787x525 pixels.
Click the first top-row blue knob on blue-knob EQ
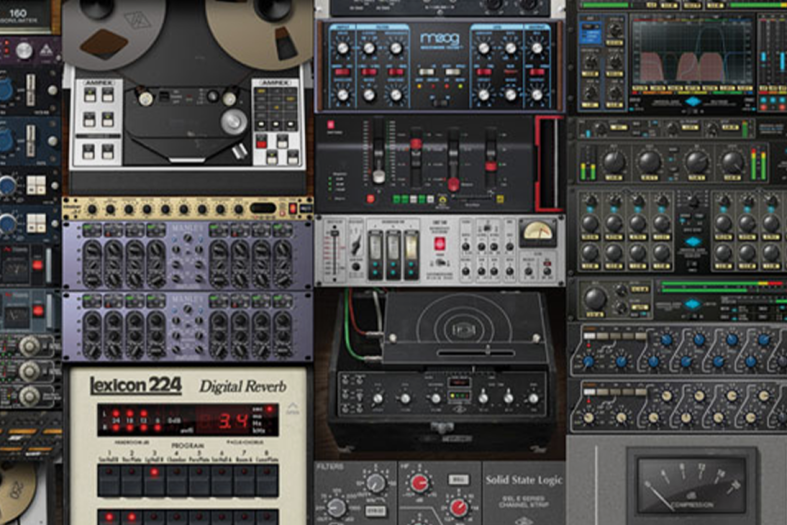pos(667,340)
